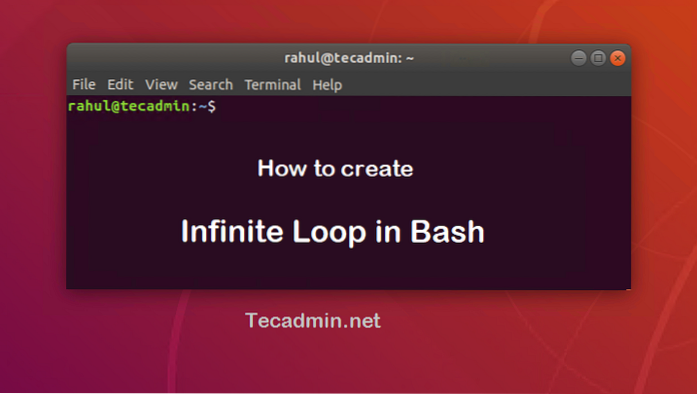Click the rahul@tecadmin:~$ command prompt

[142, 106]
